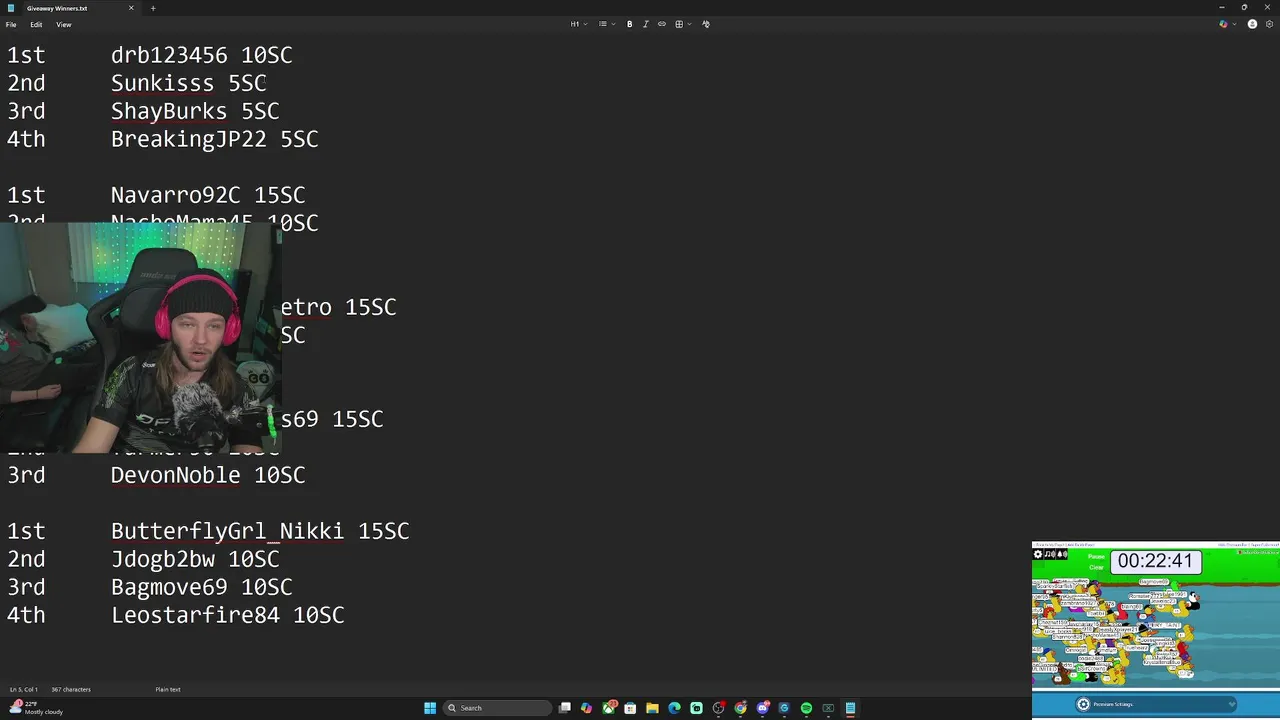Click the Premium Settings bar

tap(1156, 704)
